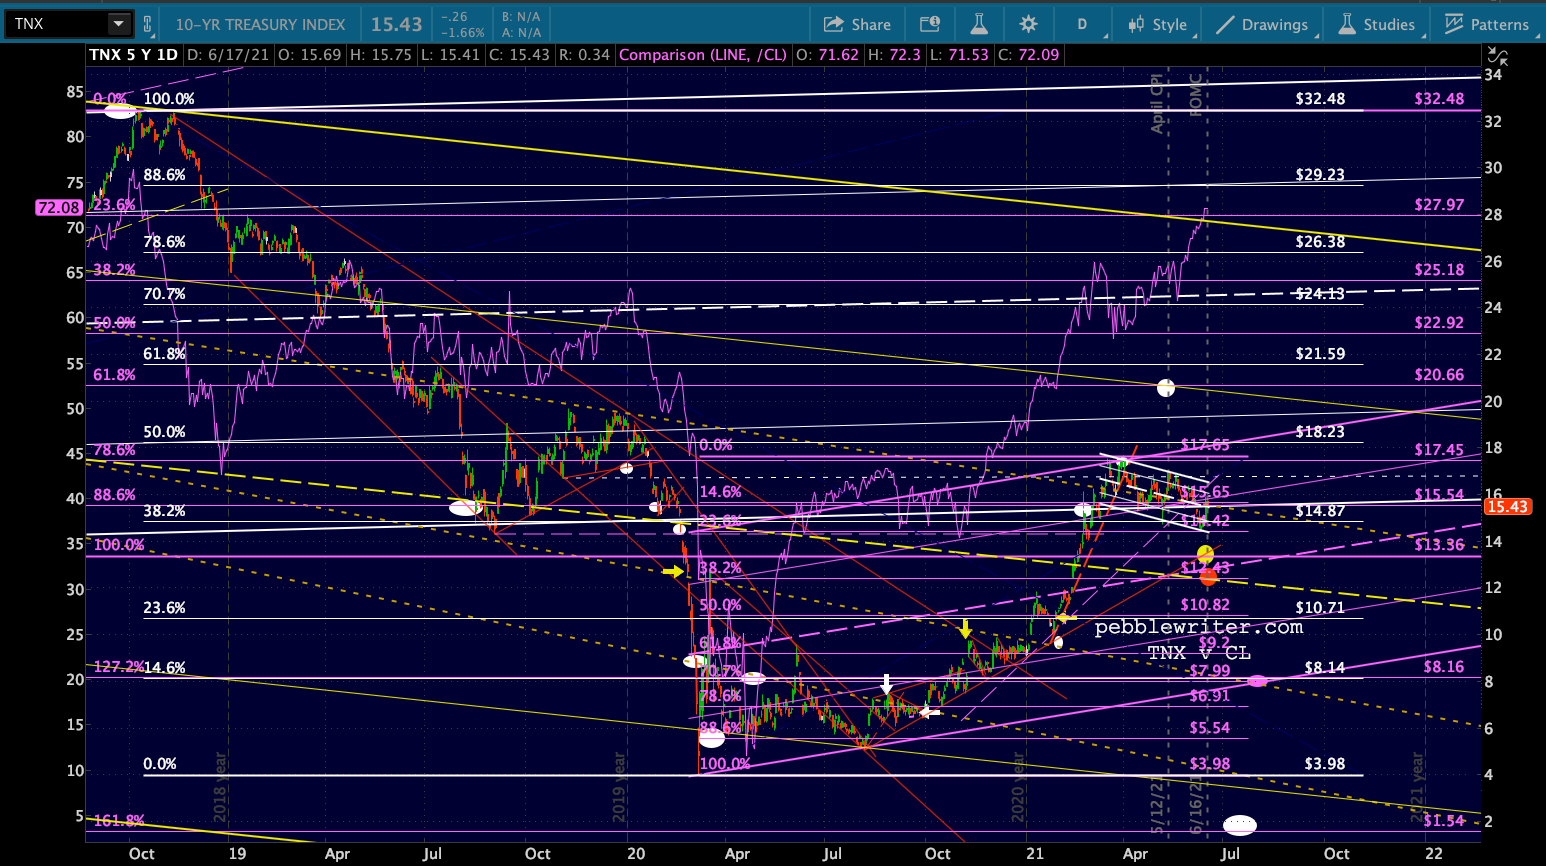
Task: Open the Patterns menu
Action: (1487, 24)
